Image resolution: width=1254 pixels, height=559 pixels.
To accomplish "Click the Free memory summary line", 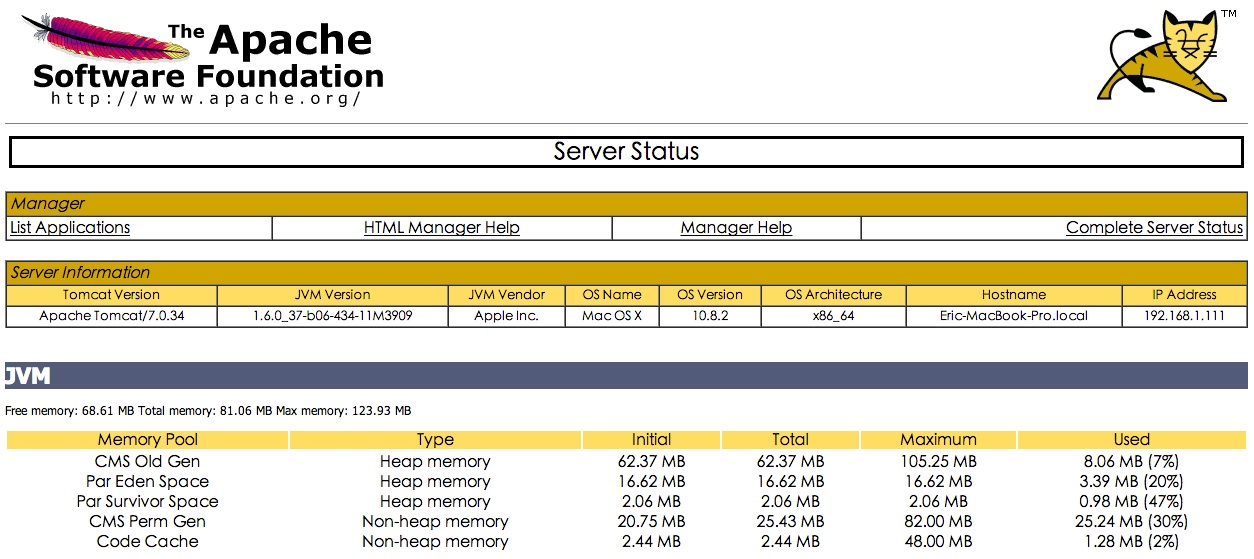I will pos(208,411).
